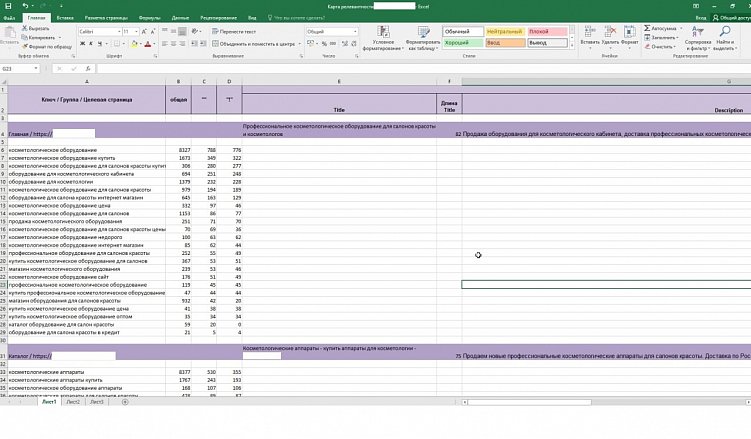Align text to the left
Image resolution: width=751 pixels, height=439 pixels.
click(165, 44)
